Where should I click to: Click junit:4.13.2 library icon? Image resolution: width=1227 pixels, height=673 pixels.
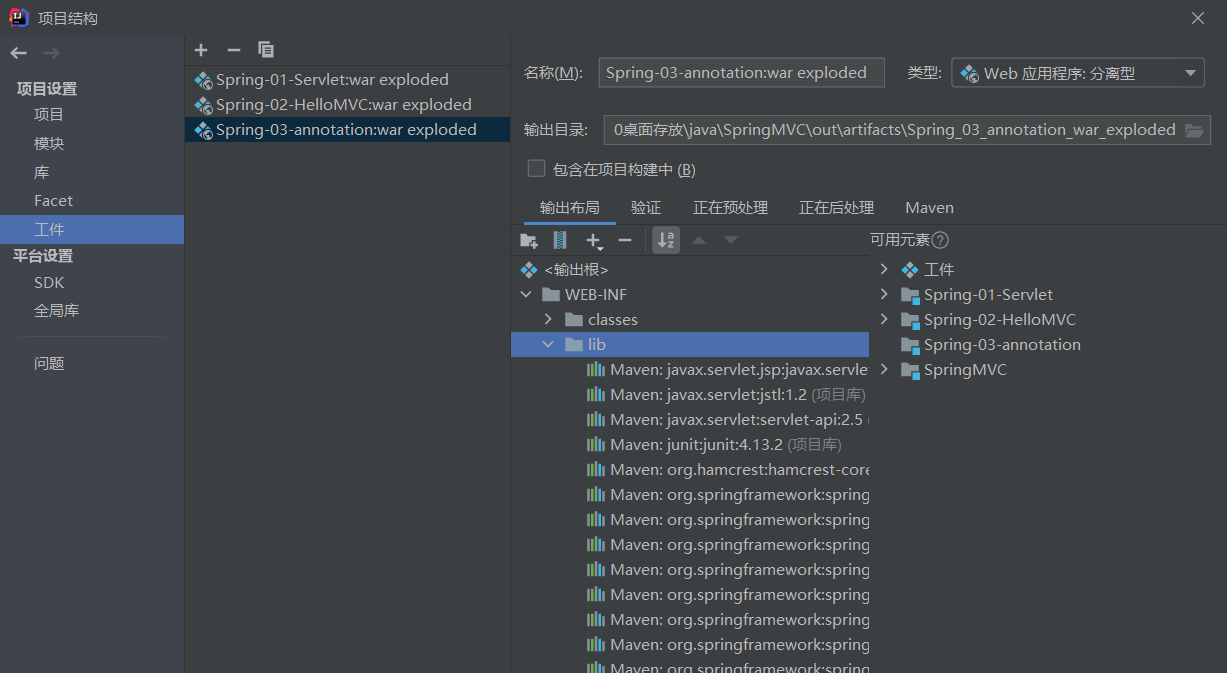596,445
